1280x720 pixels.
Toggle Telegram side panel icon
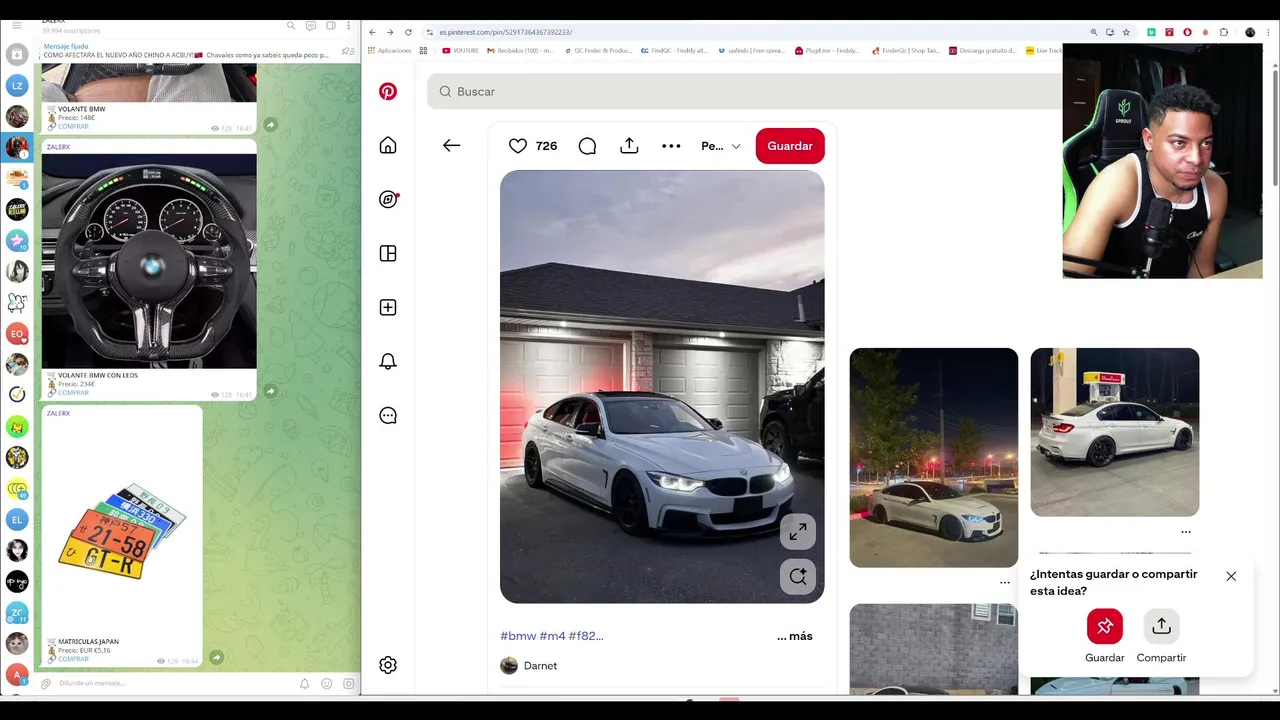[331, 25]
